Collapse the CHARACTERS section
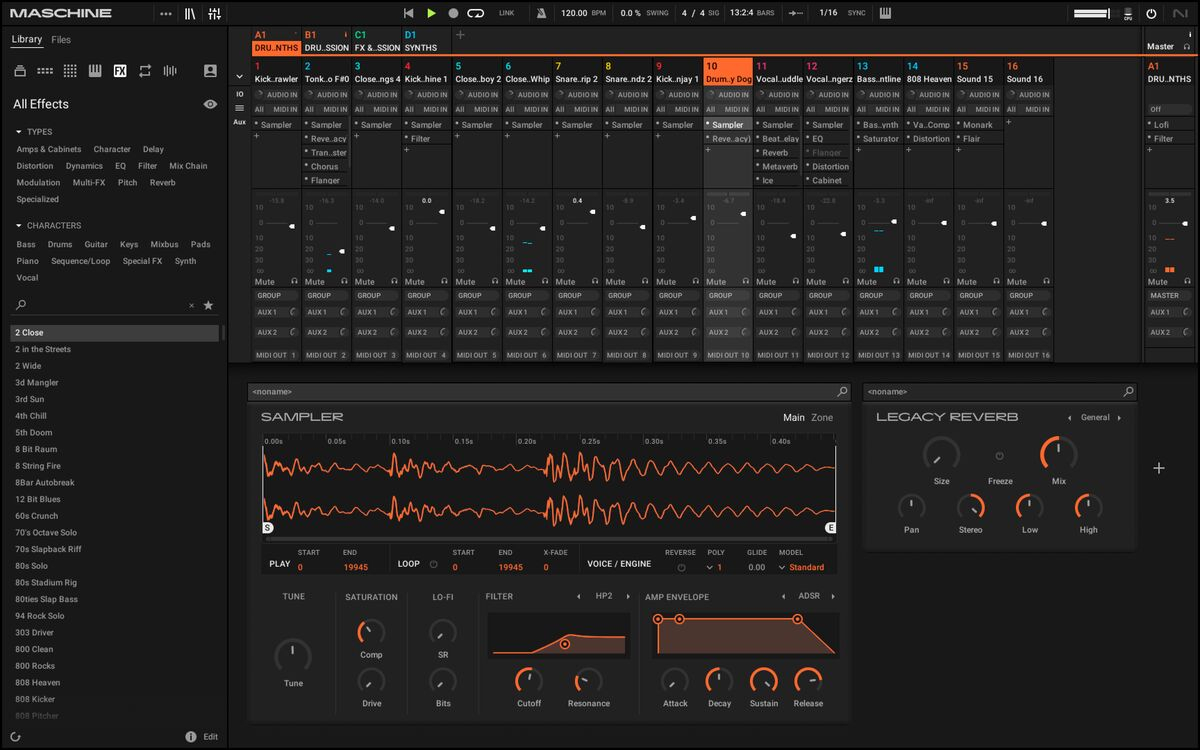This screenshot has width=1200, height=750. tap(19, 226)
